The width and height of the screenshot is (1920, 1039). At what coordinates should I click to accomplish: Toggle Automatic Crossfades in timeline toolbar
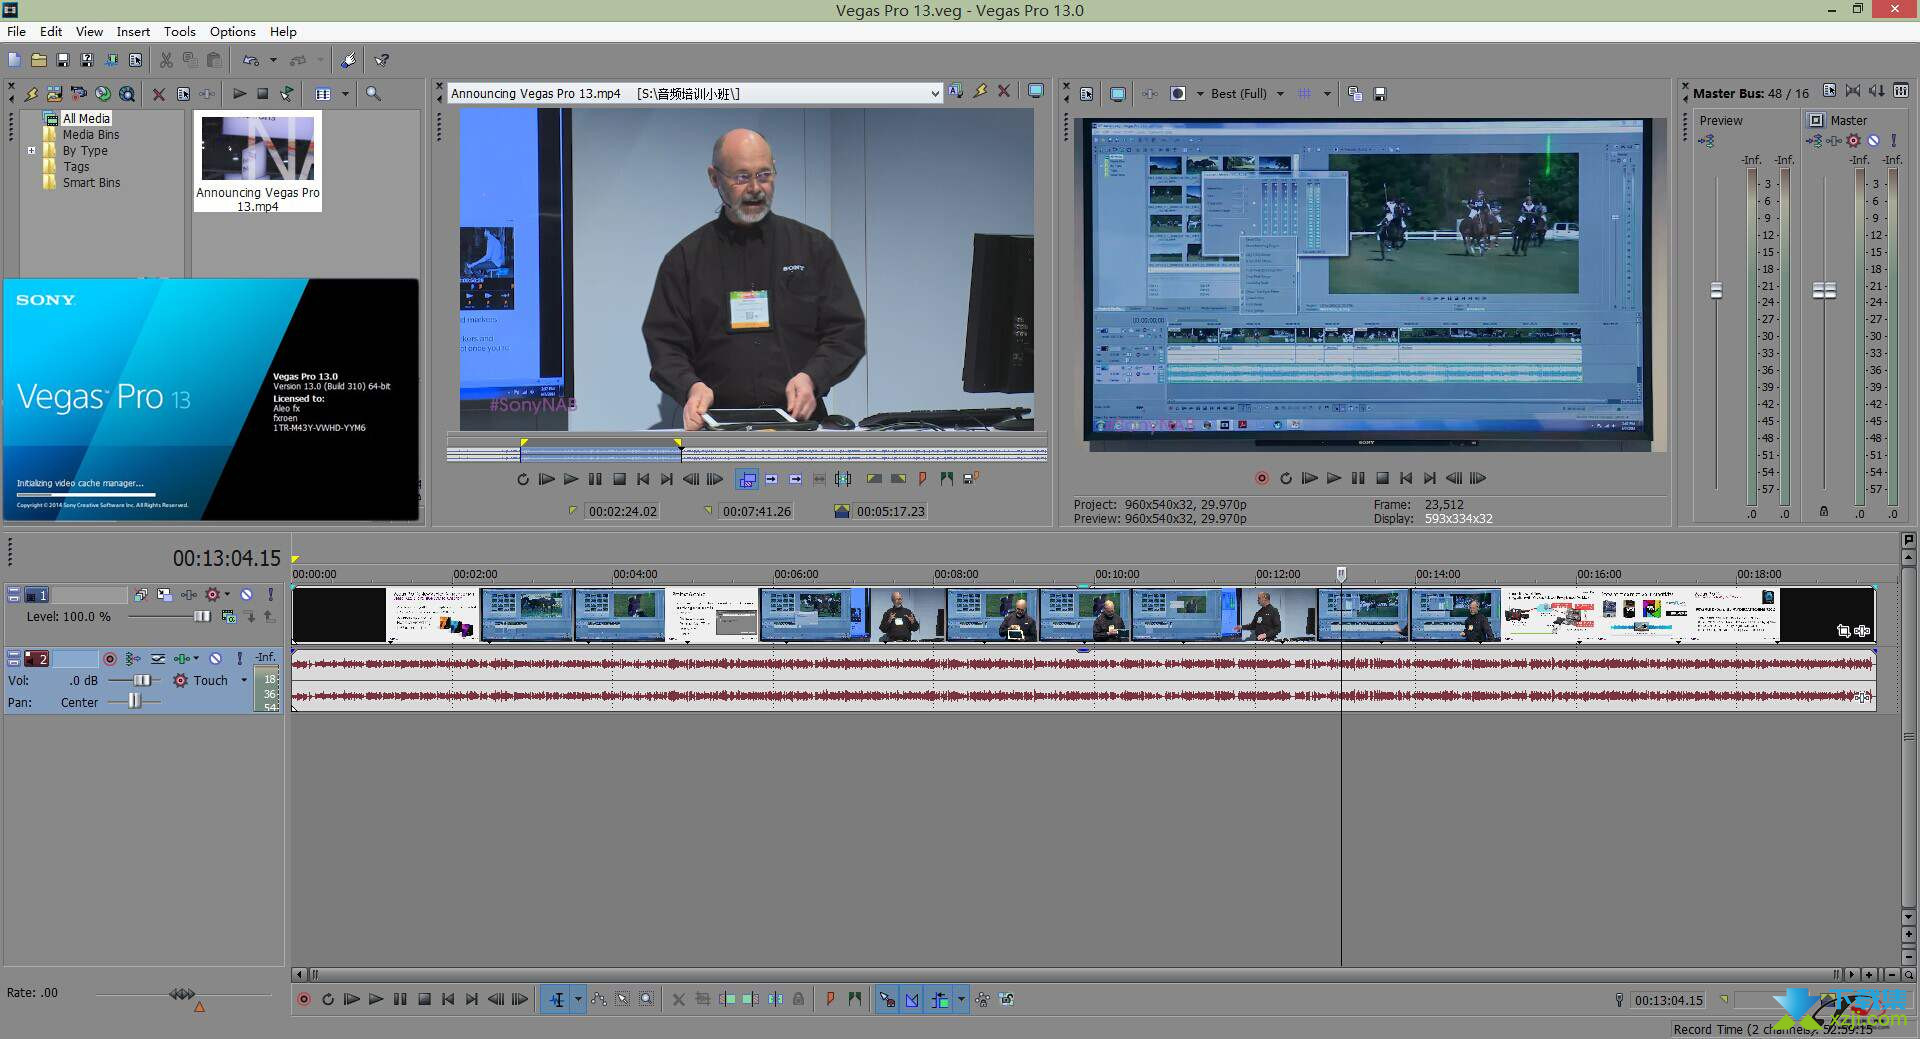point(912,999)
